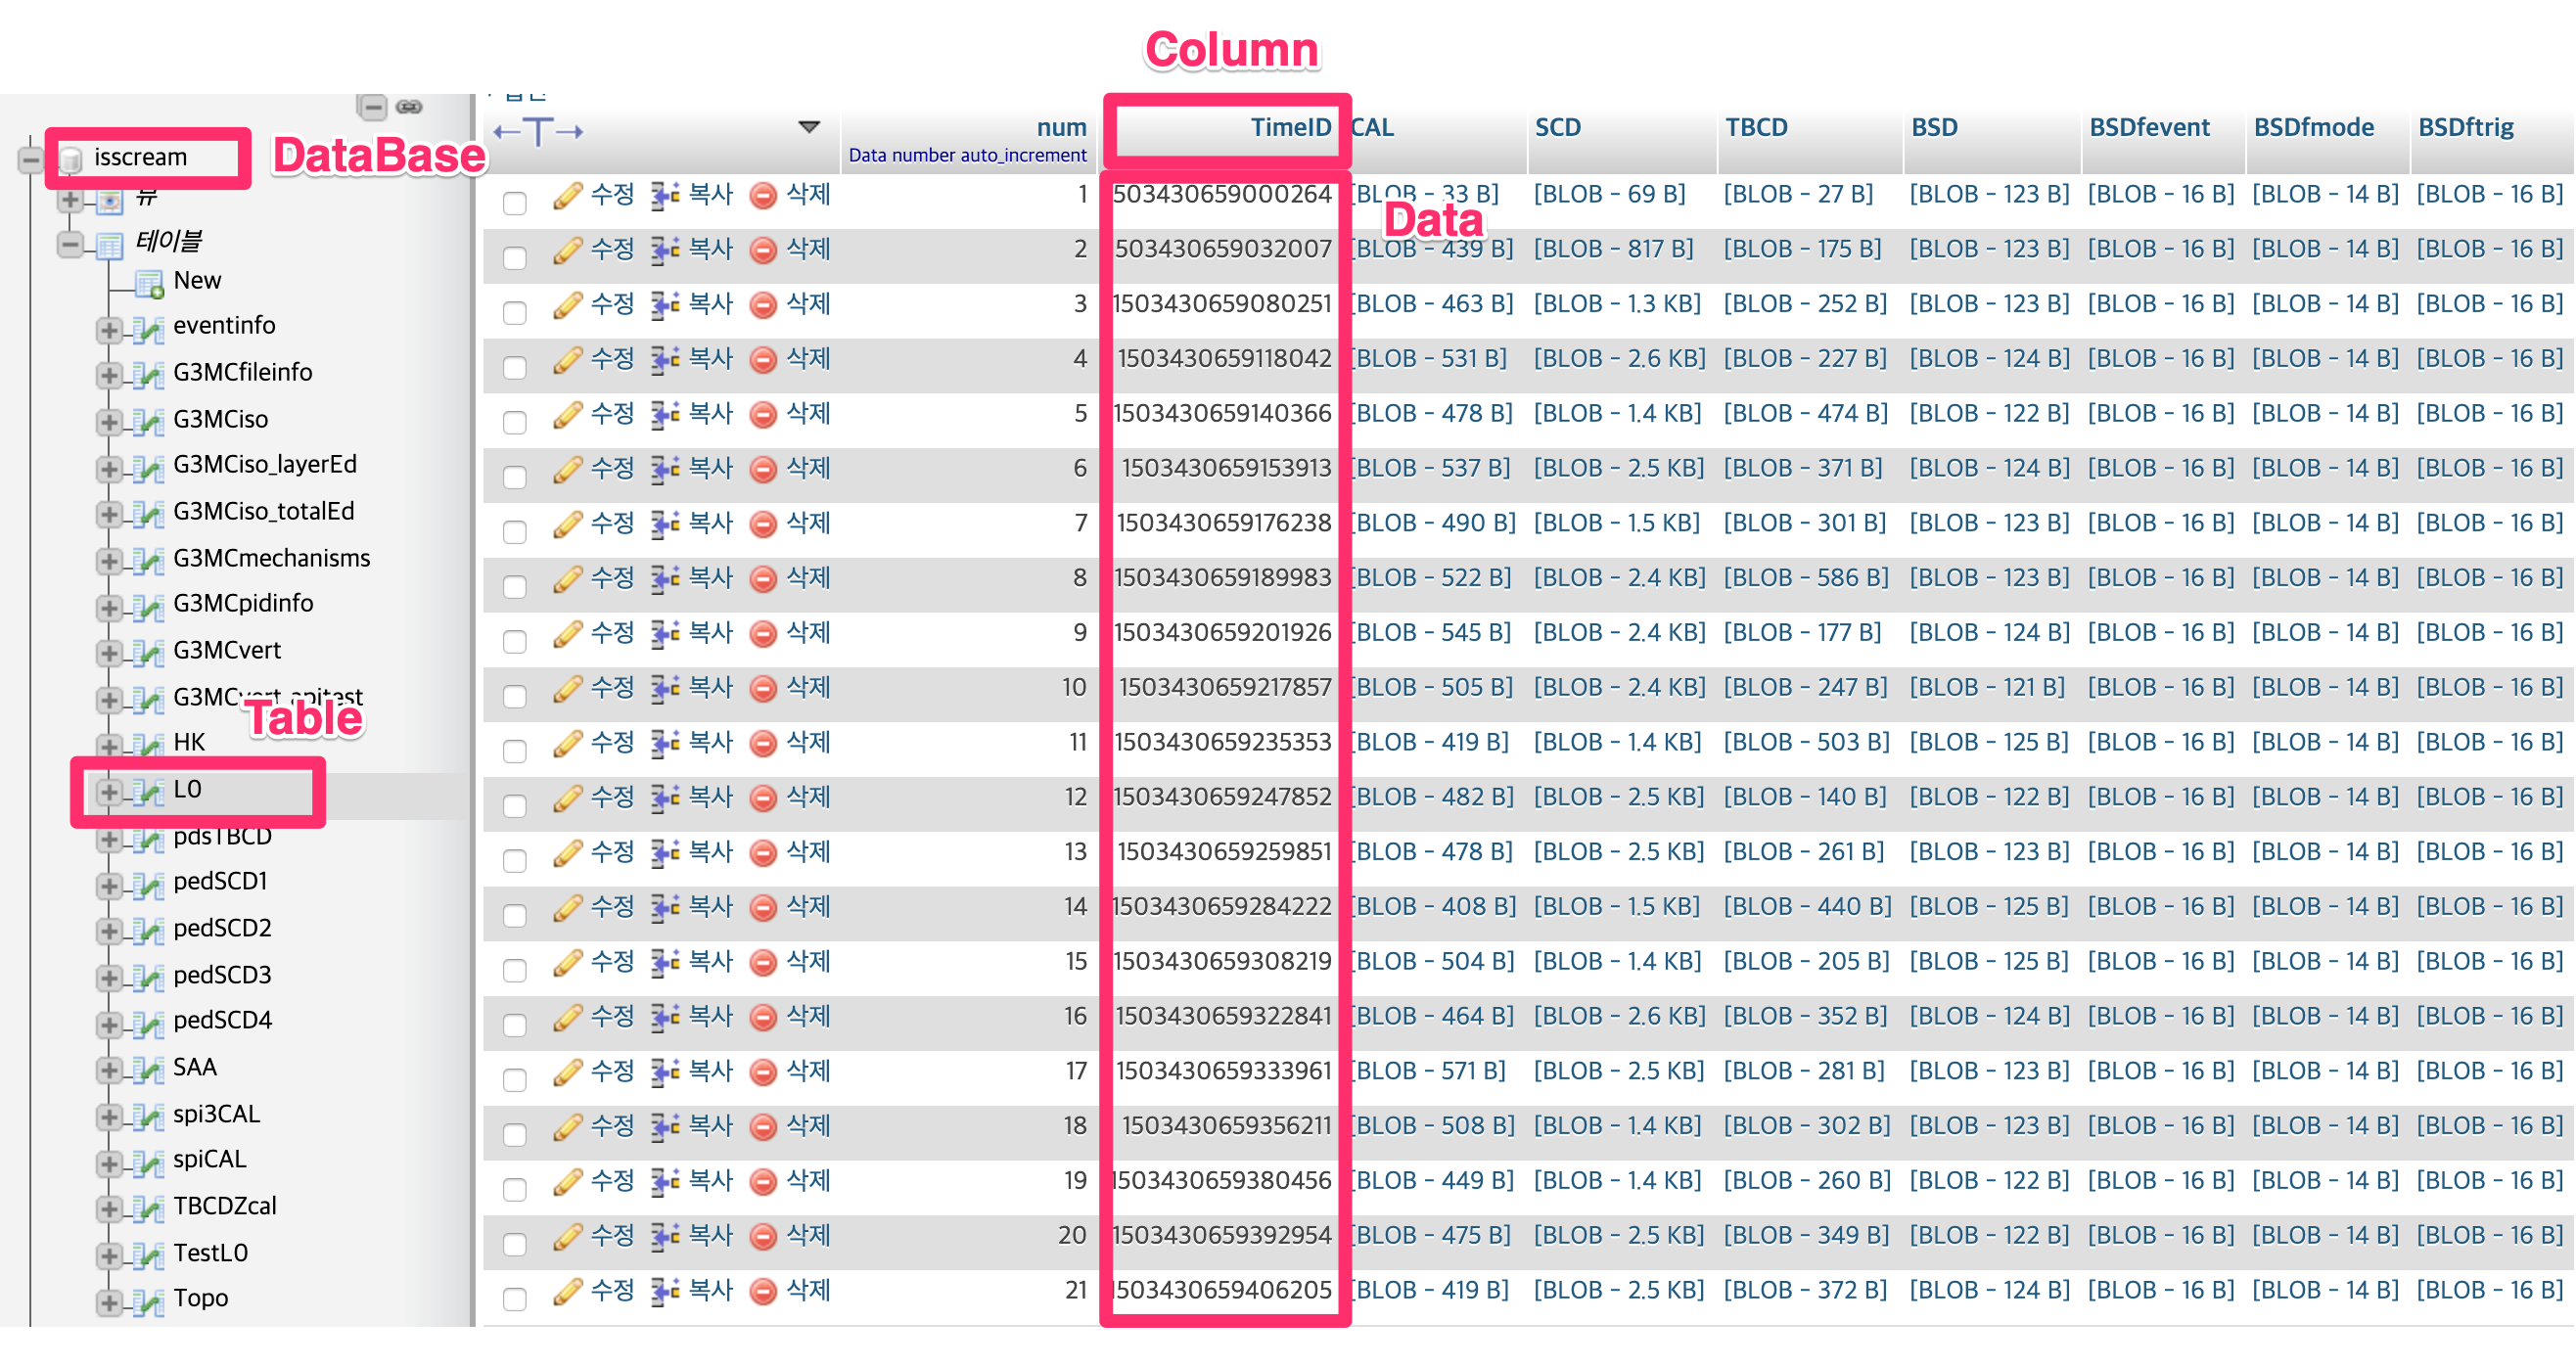Open the pedSCD3 table
2576x1368 pixels.
(222, 975)
